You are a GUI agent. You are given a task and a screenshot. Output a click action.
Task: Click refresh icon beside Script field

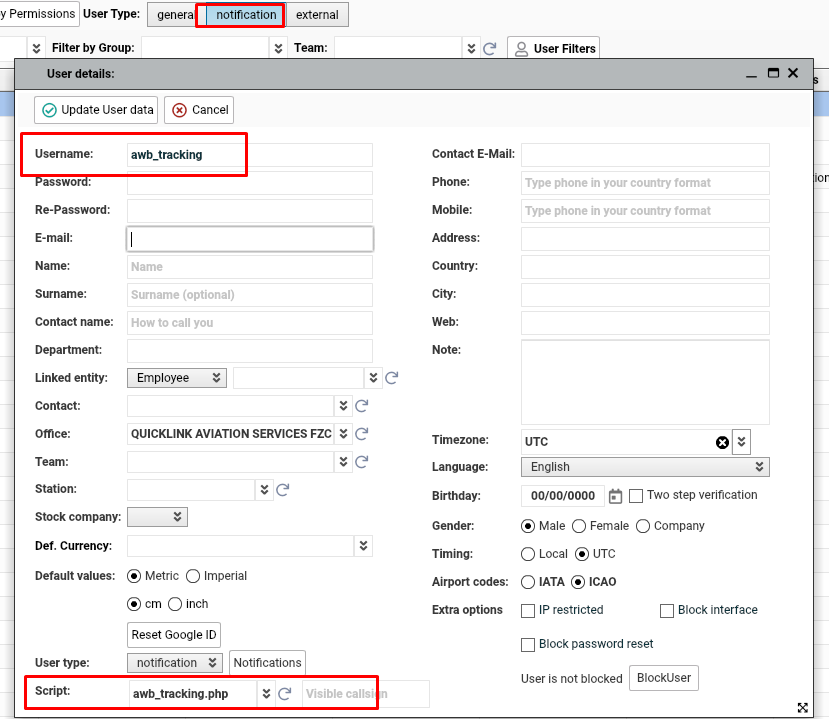pyautogui.click(x=285, y=694)
